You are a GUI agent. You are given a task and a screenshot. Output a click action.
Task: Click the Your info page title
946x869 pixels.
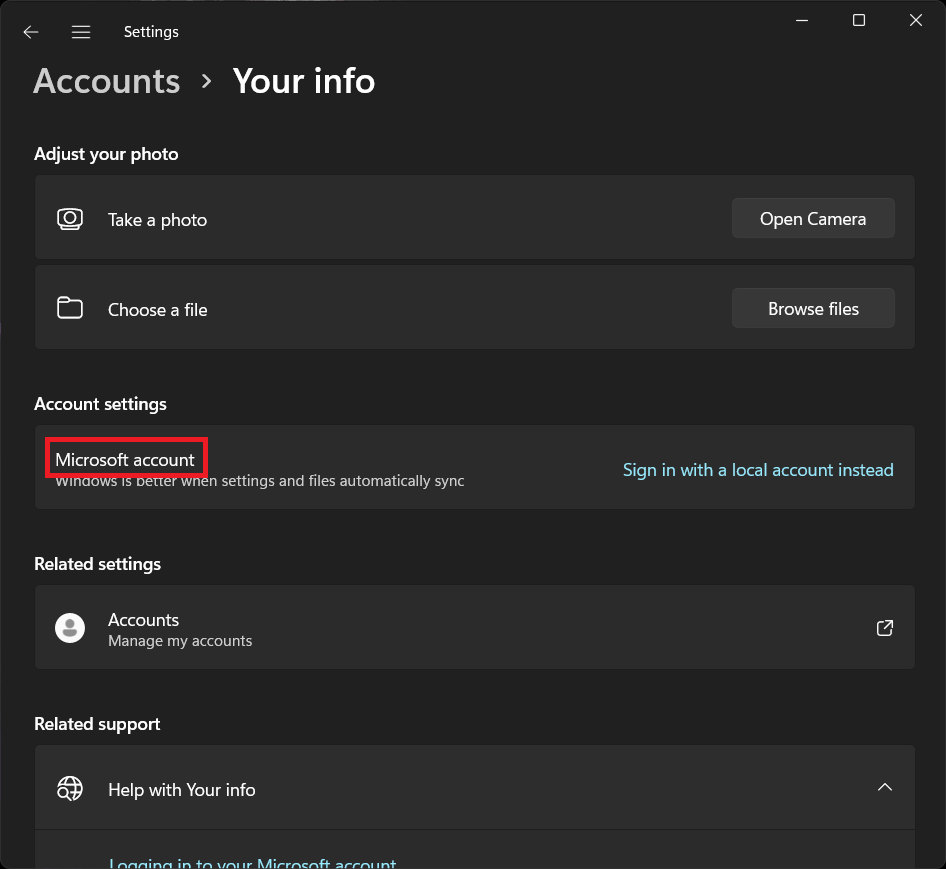303,81
